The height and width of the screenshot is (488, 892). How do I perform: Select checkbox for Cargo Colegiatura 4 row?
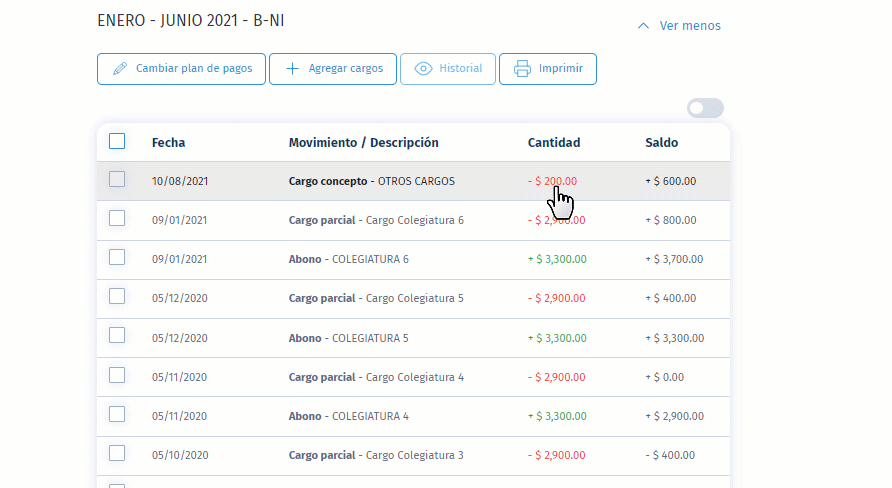pyautogui.click(x=117, y=375)
